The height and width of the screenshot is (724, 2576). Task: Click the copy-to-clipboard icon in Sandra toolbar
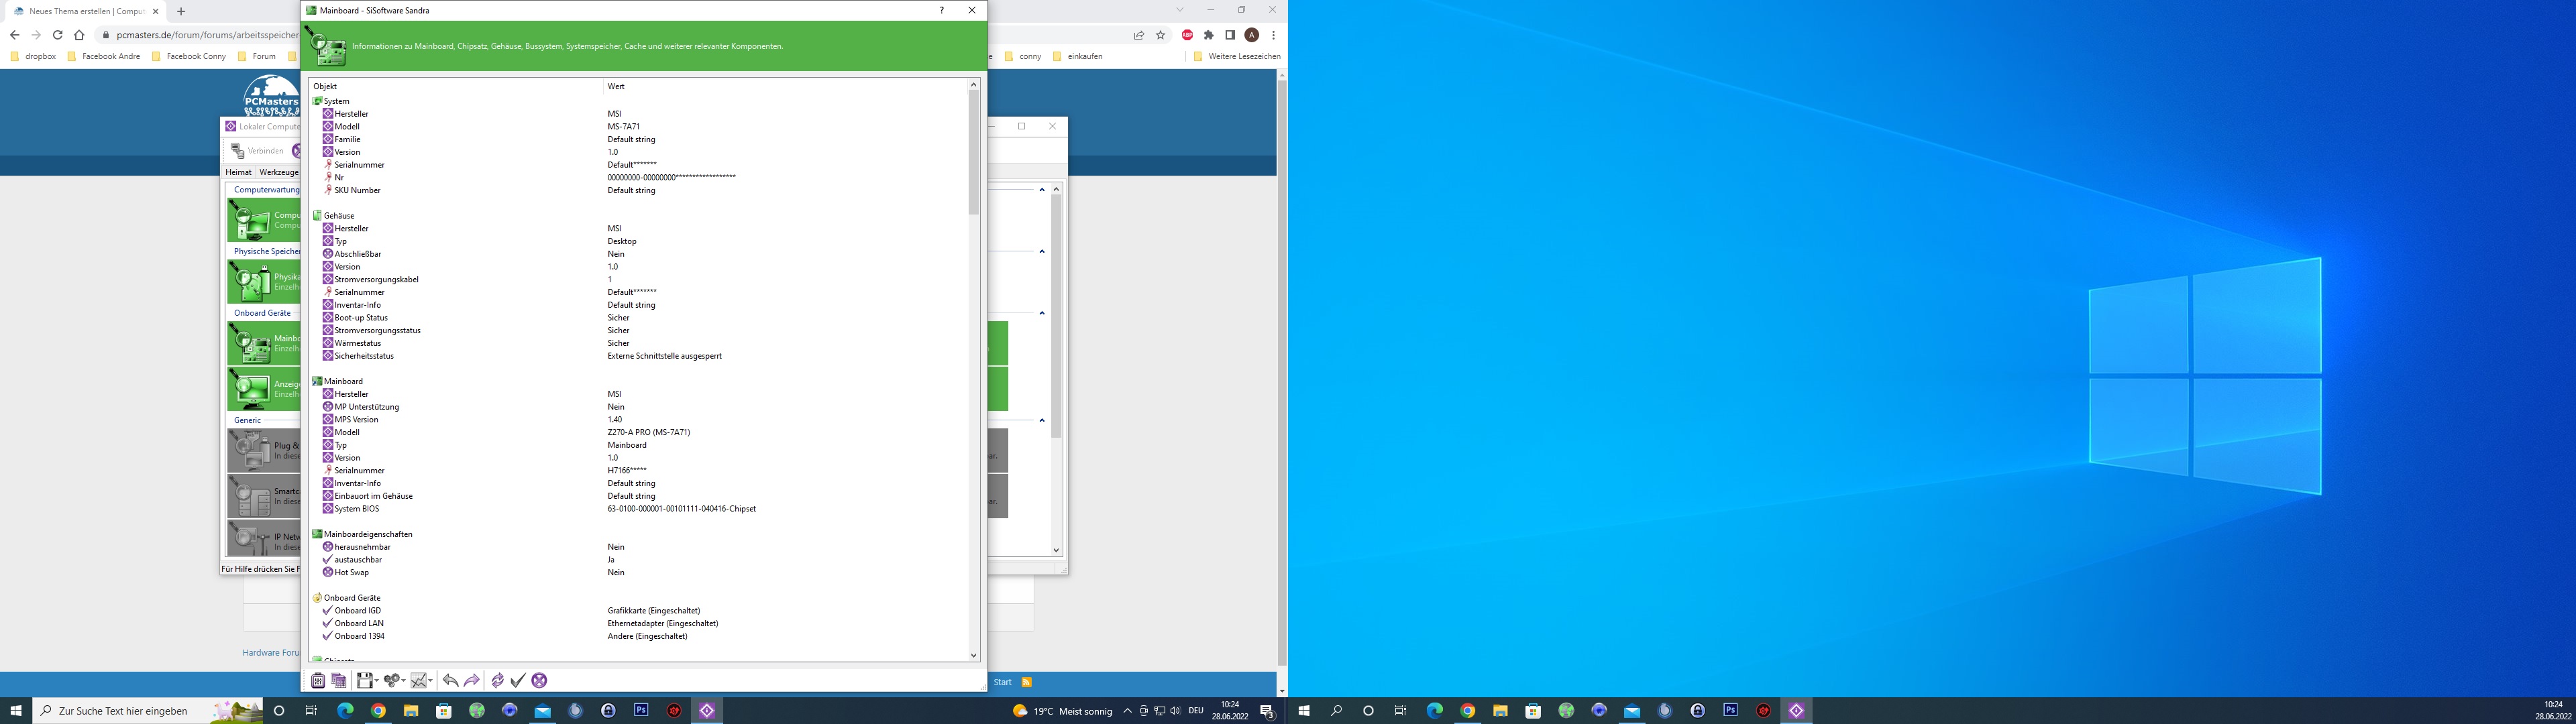click(339, 680)
